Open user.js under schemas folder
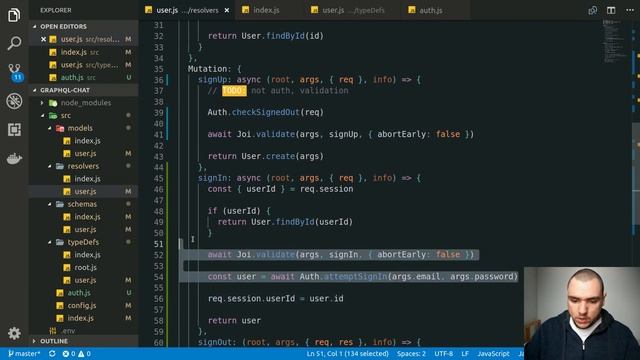This screenshot has width=640, height=360. click(x=84, y=229)
